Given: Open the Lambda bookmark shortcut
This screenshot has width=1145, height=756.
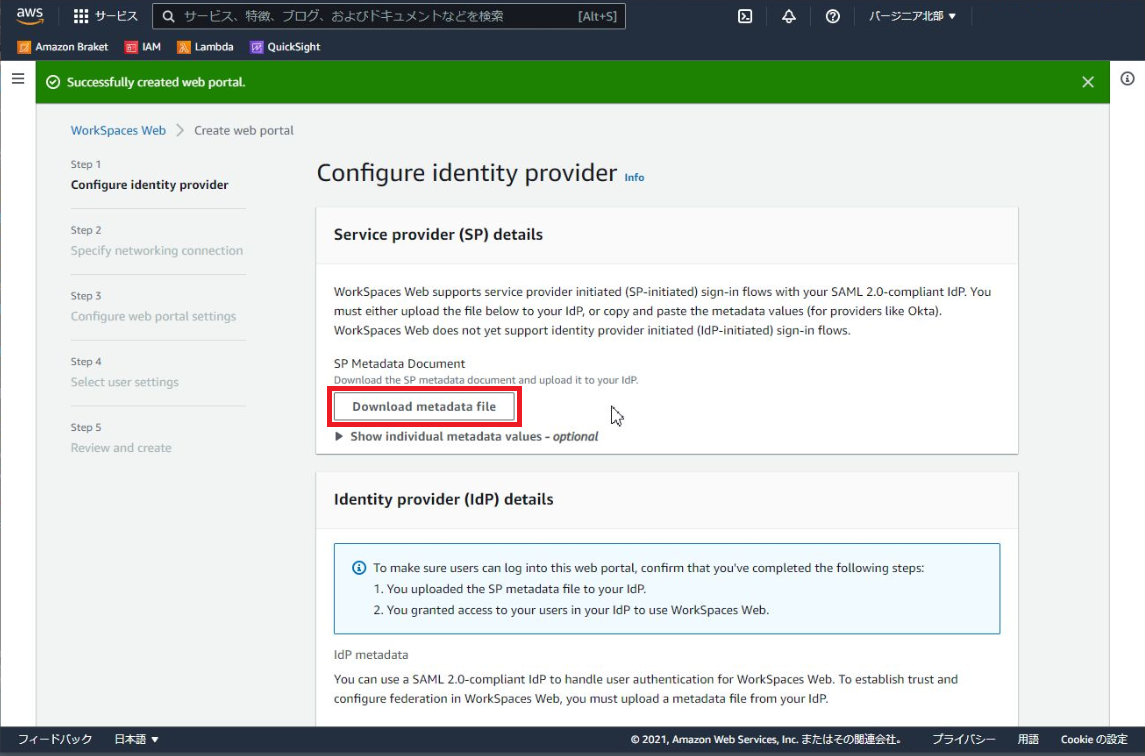Looking at the screenshot, I should (x=205, y=47).
